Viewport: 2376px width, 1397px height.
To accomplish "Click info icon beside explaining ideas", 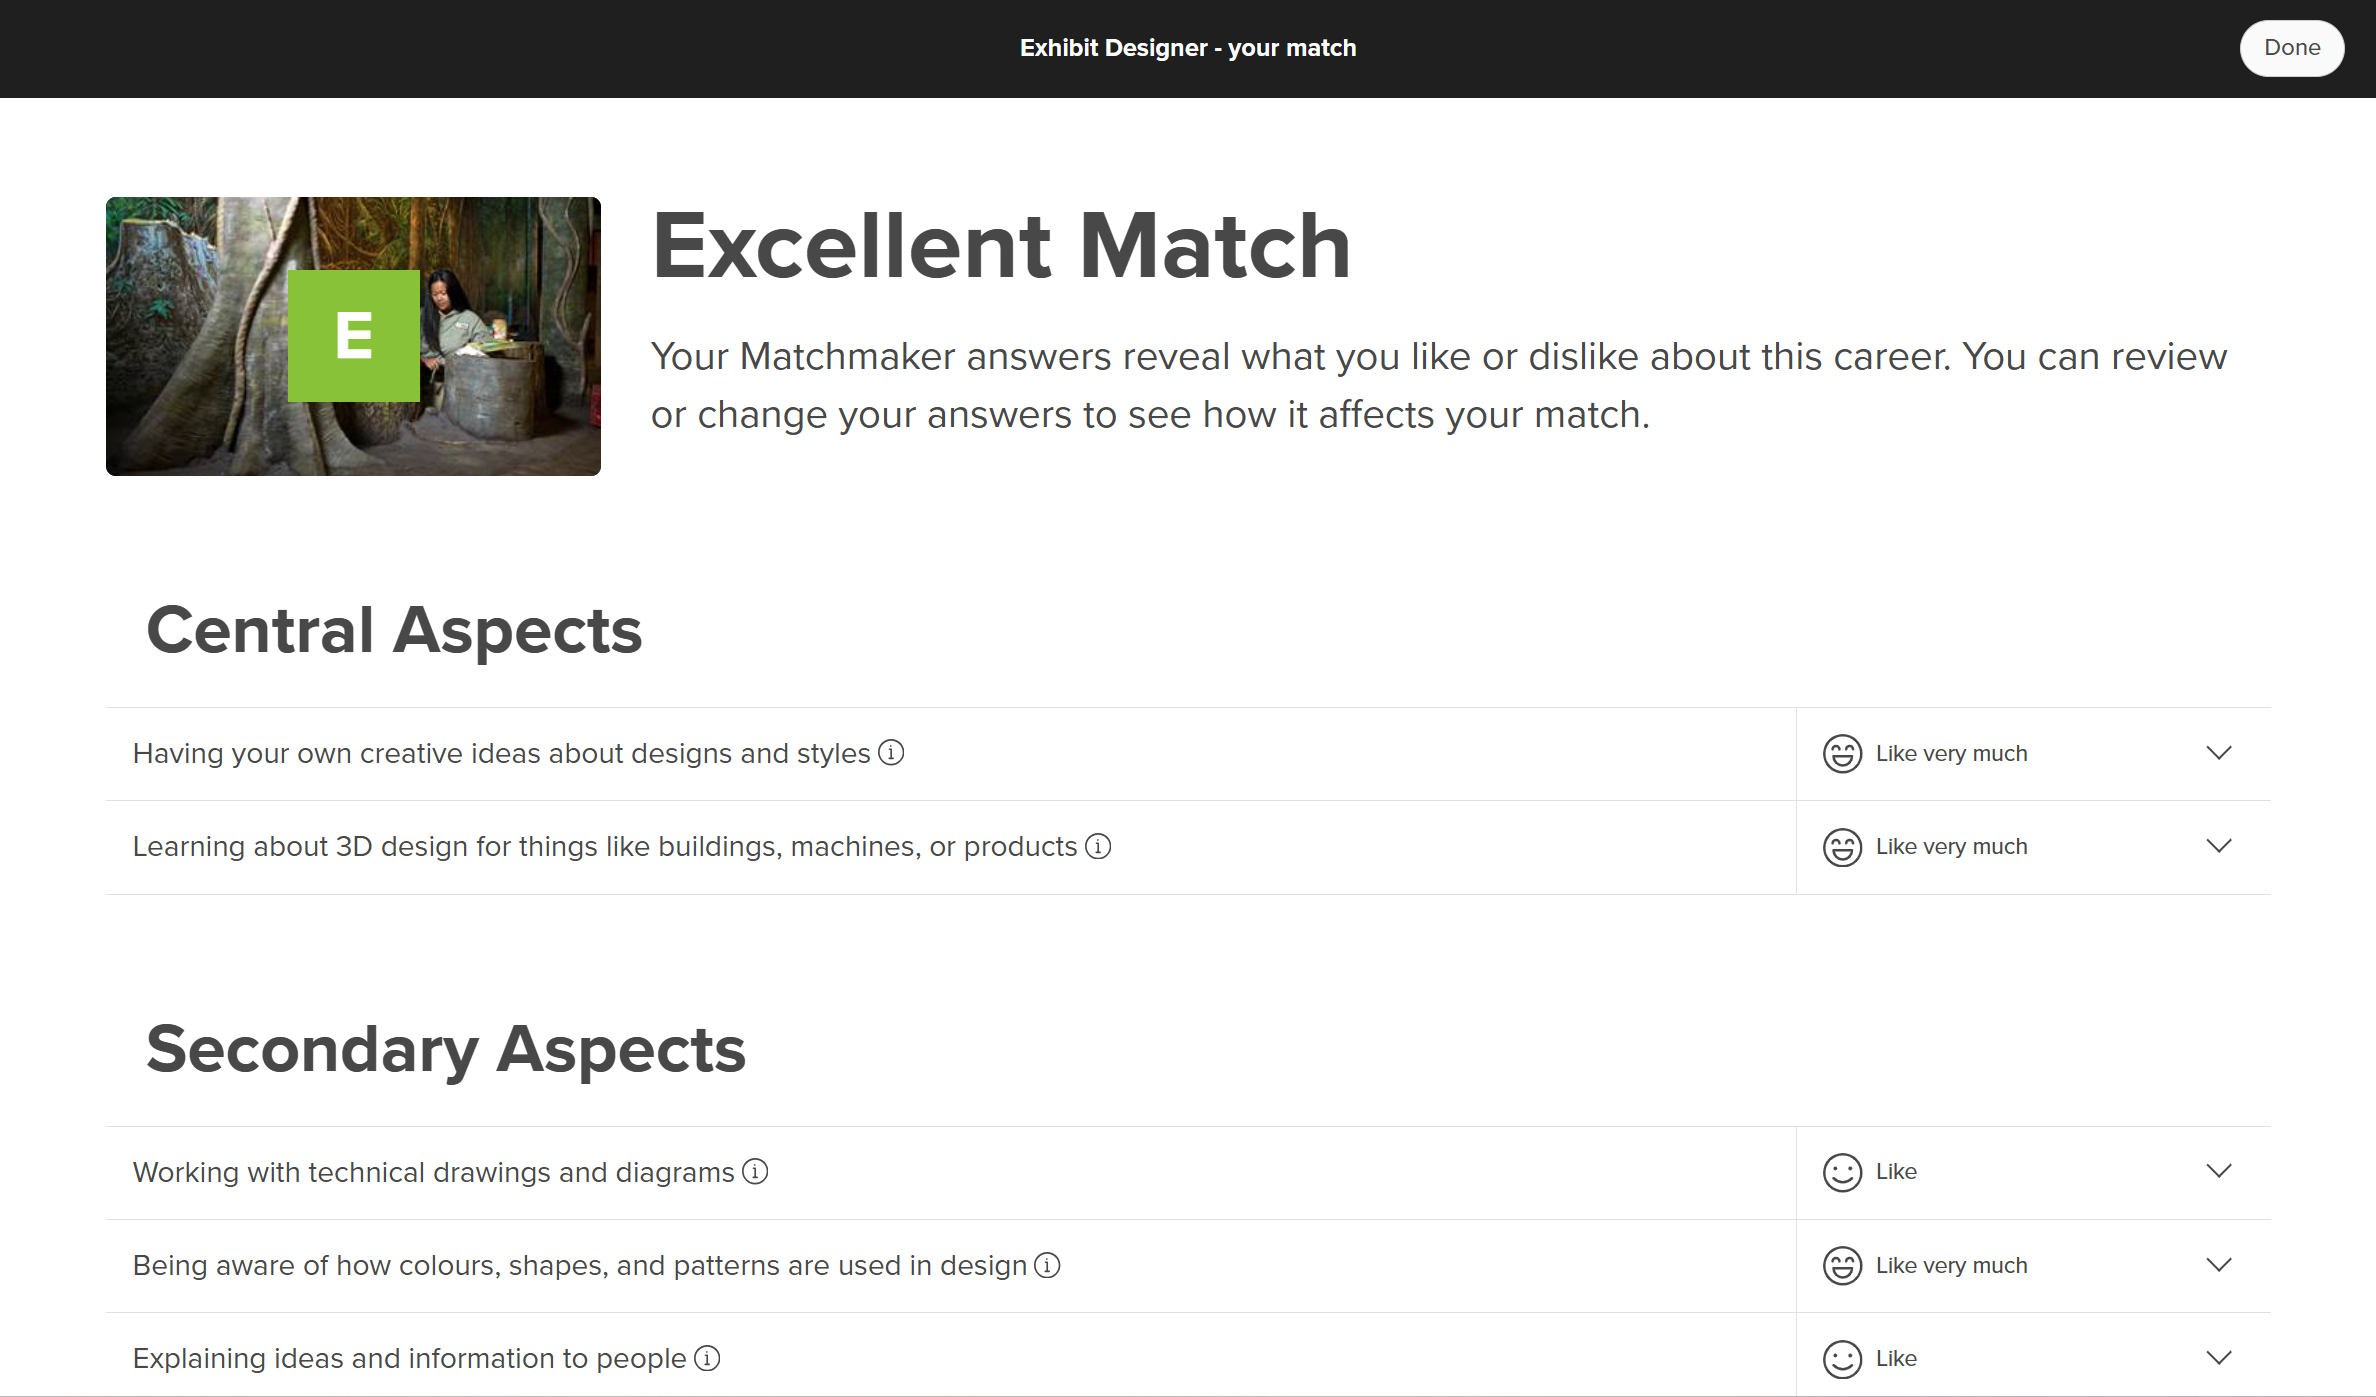I will click(707, 1359).
